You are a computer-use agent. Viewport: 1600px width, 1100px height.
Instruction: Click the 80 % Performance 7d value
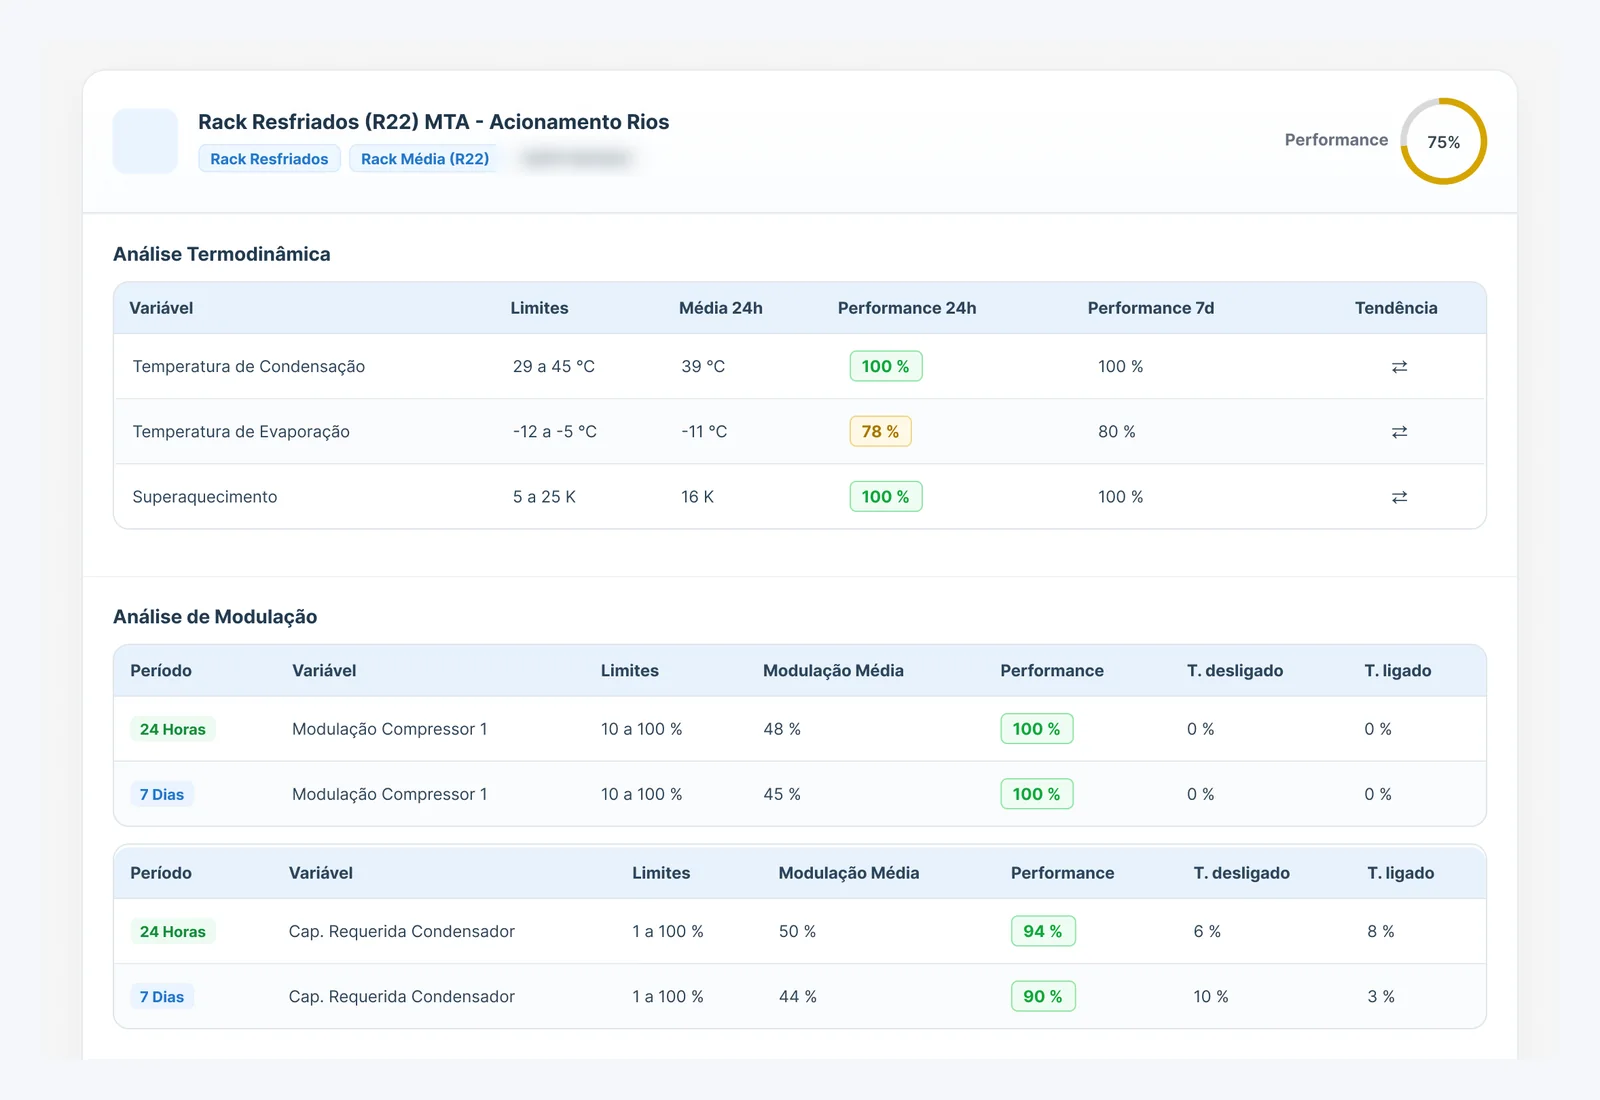pyautogui.click(x=1117, y=432)
